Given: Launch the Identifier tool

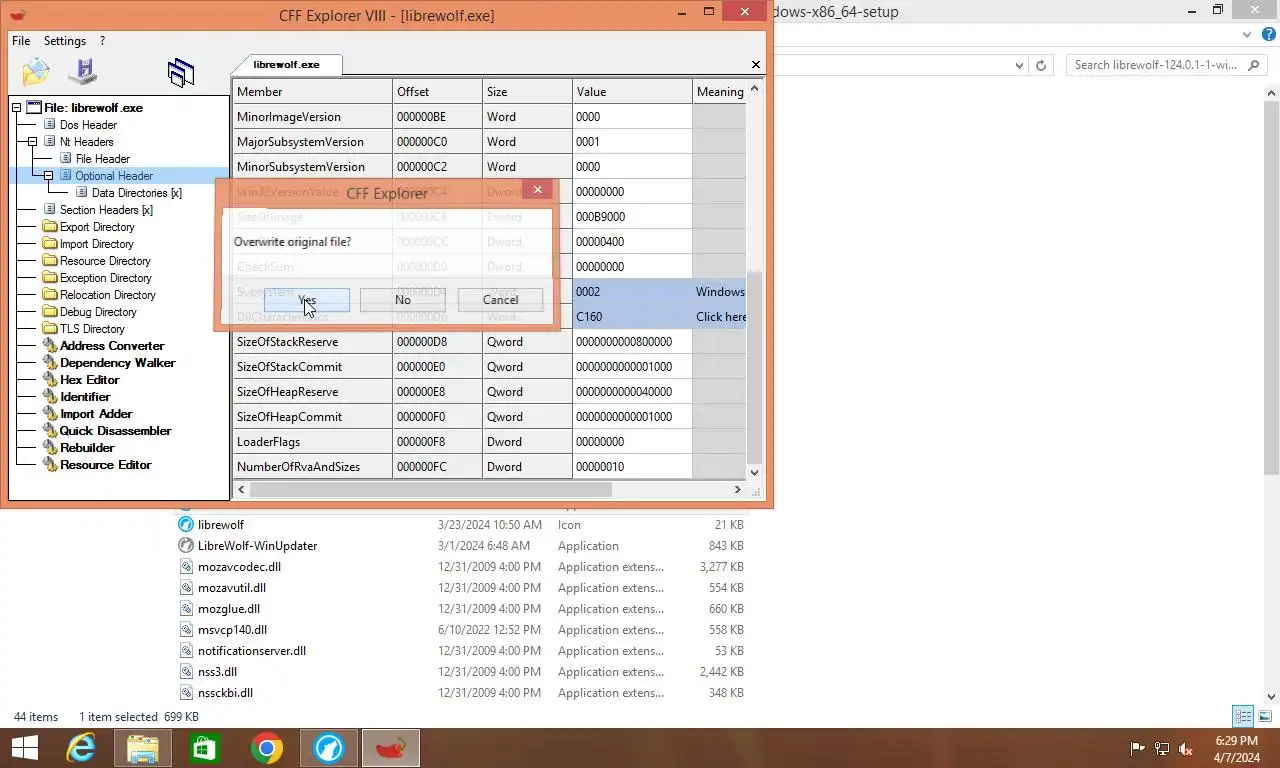Looking at the screenshot, I should 85,397.
